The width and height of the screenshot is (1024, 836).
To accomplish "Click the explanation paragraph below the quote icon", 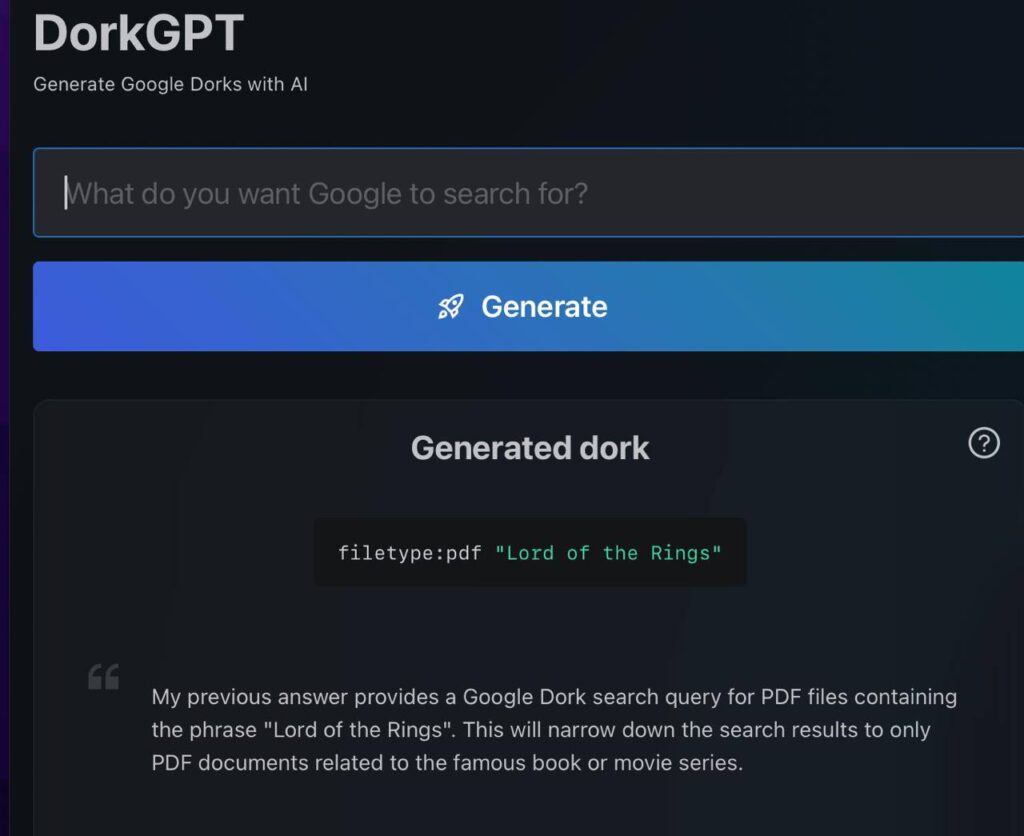I will click(553, 730).
